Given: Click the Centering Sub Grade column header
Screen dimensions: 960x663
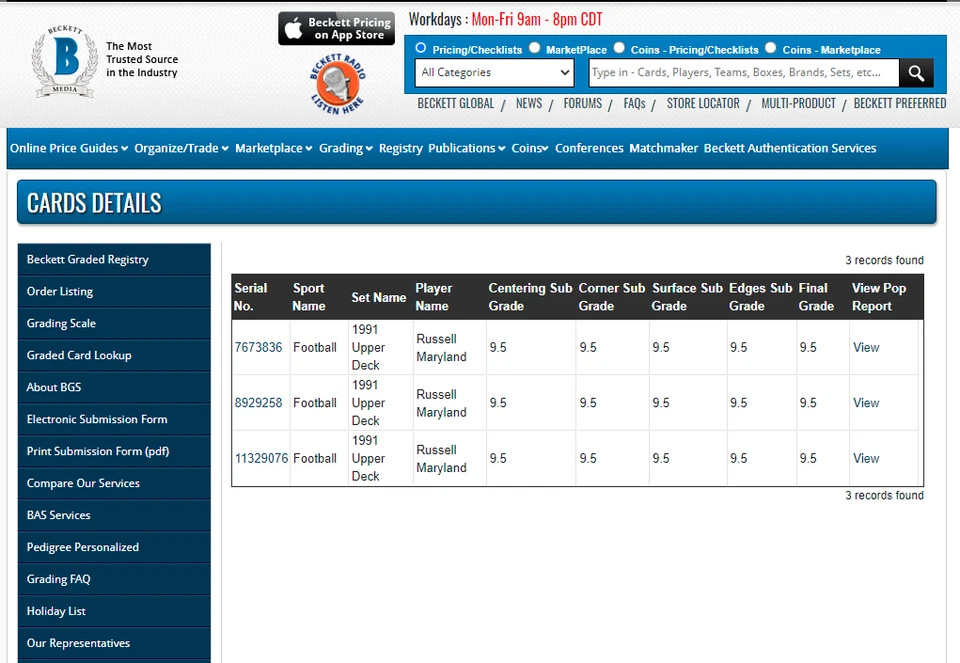Looking at the screenshot, I should (530, 297).
